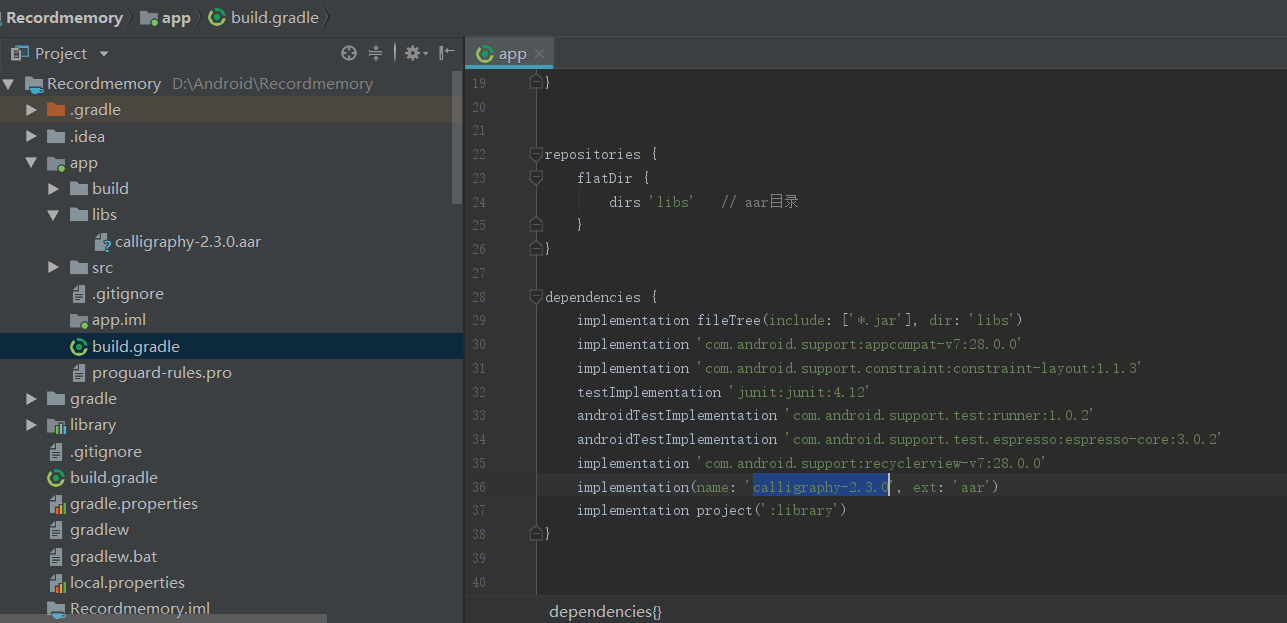Fold the flatDir block at line 23
This screenshot has width=1287, height=623.
coord(536,178)
